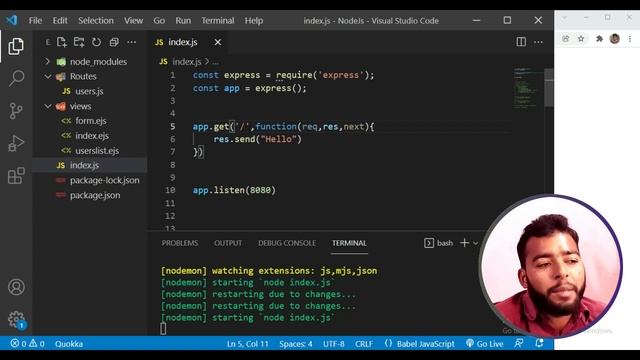Open the Go menu
The width and height of the screenshot is (640, 360).
pyautogui.click(x=159, y=20)
